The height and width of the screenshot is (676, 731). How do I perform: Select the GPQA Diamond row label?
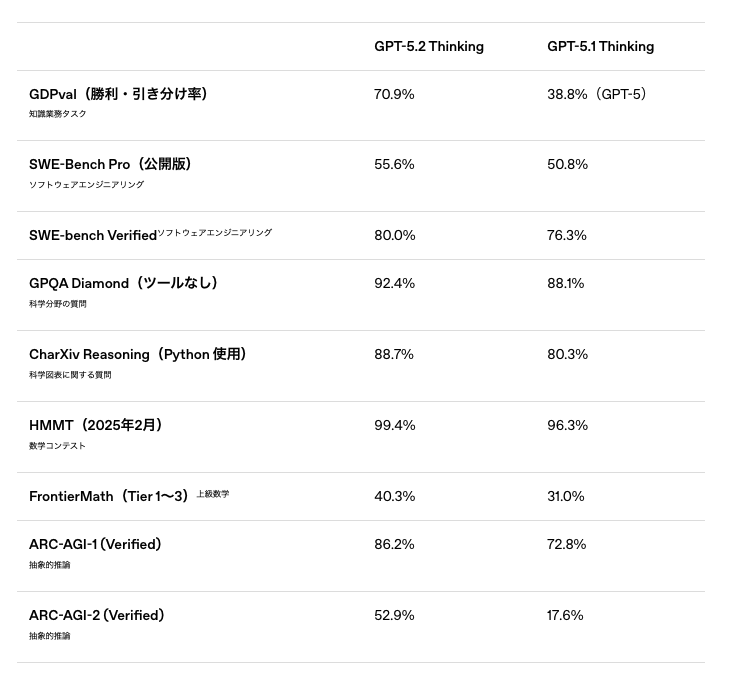(123, 284)
